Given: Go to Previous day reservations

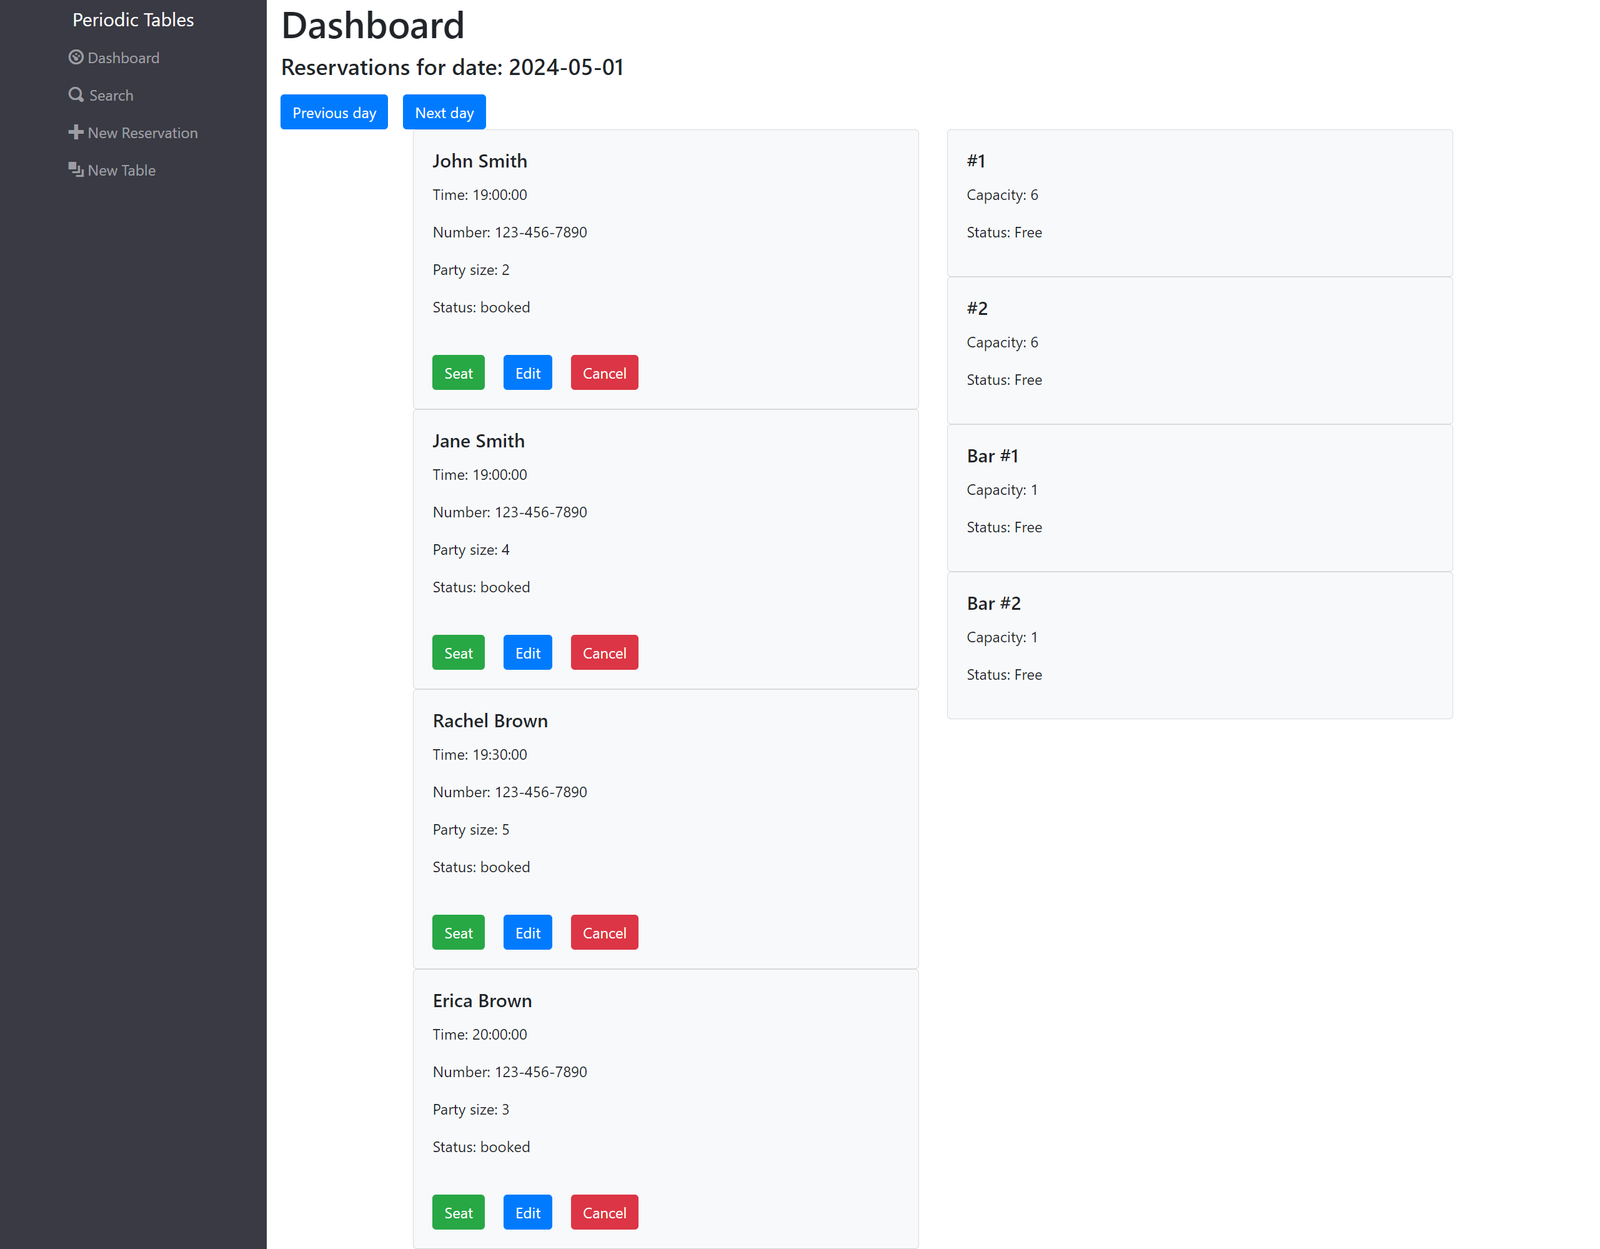Looking at the screenshot, I should pyautogui.click(x=334, y=113).
